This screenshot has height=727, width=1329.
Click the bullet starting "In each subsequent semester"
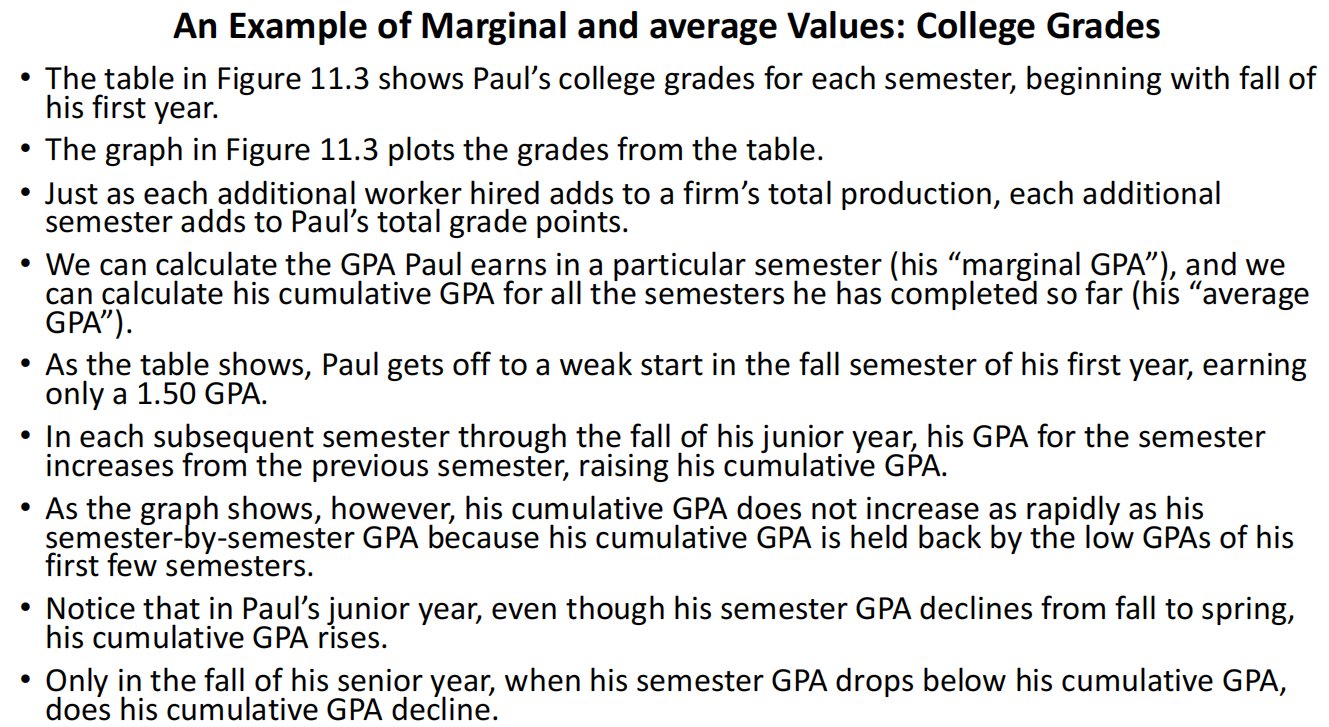(655, 437)
